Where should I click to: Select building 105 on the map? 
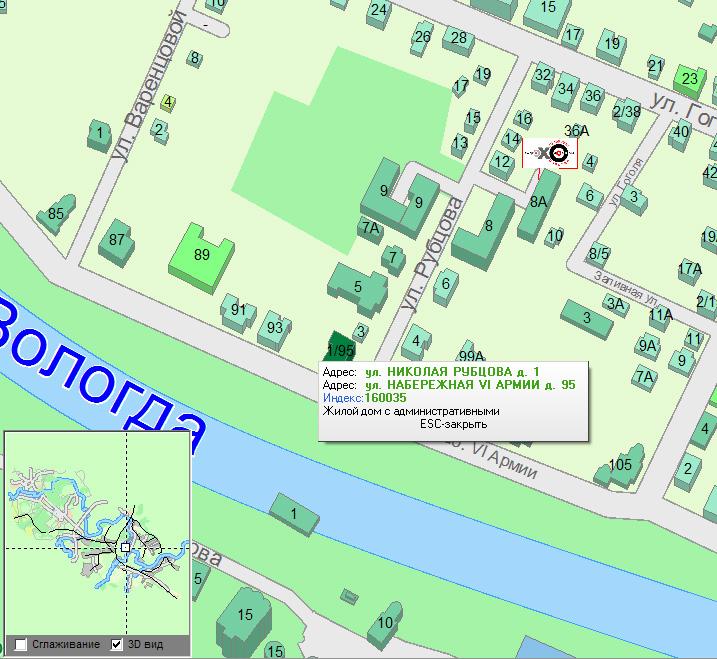[621, 464]
